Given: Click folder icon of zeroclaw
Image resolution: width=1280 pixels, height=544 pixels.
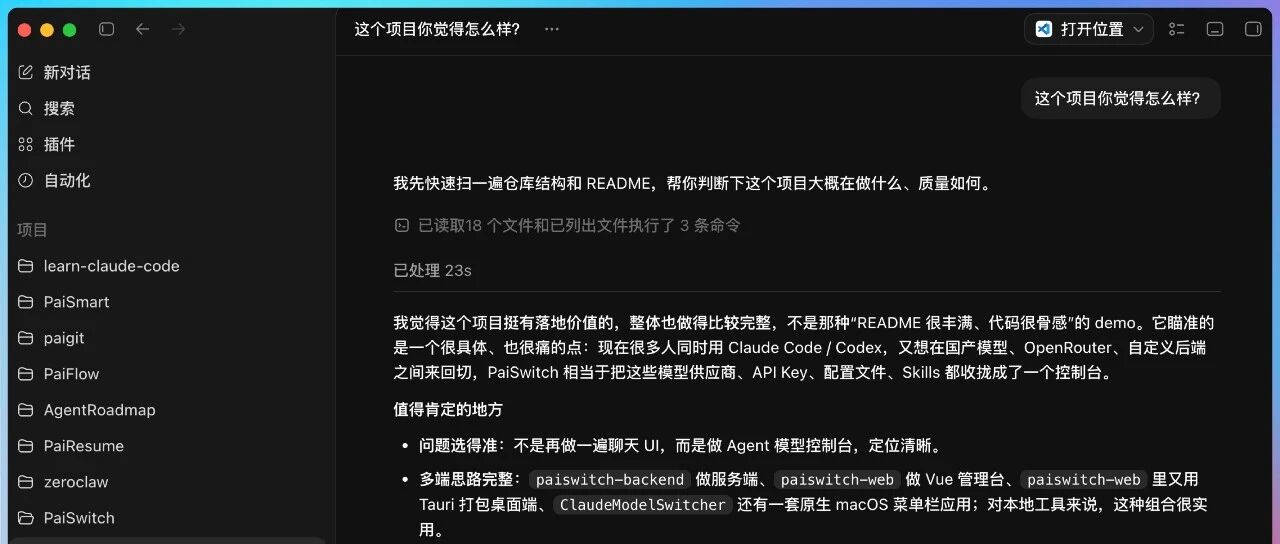Looking at the screenshot, I should (26, 483).
